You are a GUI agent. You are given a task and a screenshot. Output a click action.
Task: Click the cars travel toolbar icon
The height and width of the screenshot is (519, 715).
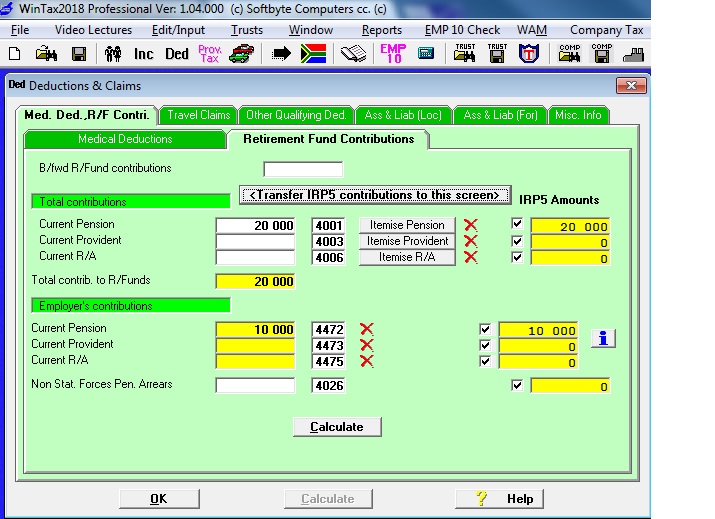242,54
